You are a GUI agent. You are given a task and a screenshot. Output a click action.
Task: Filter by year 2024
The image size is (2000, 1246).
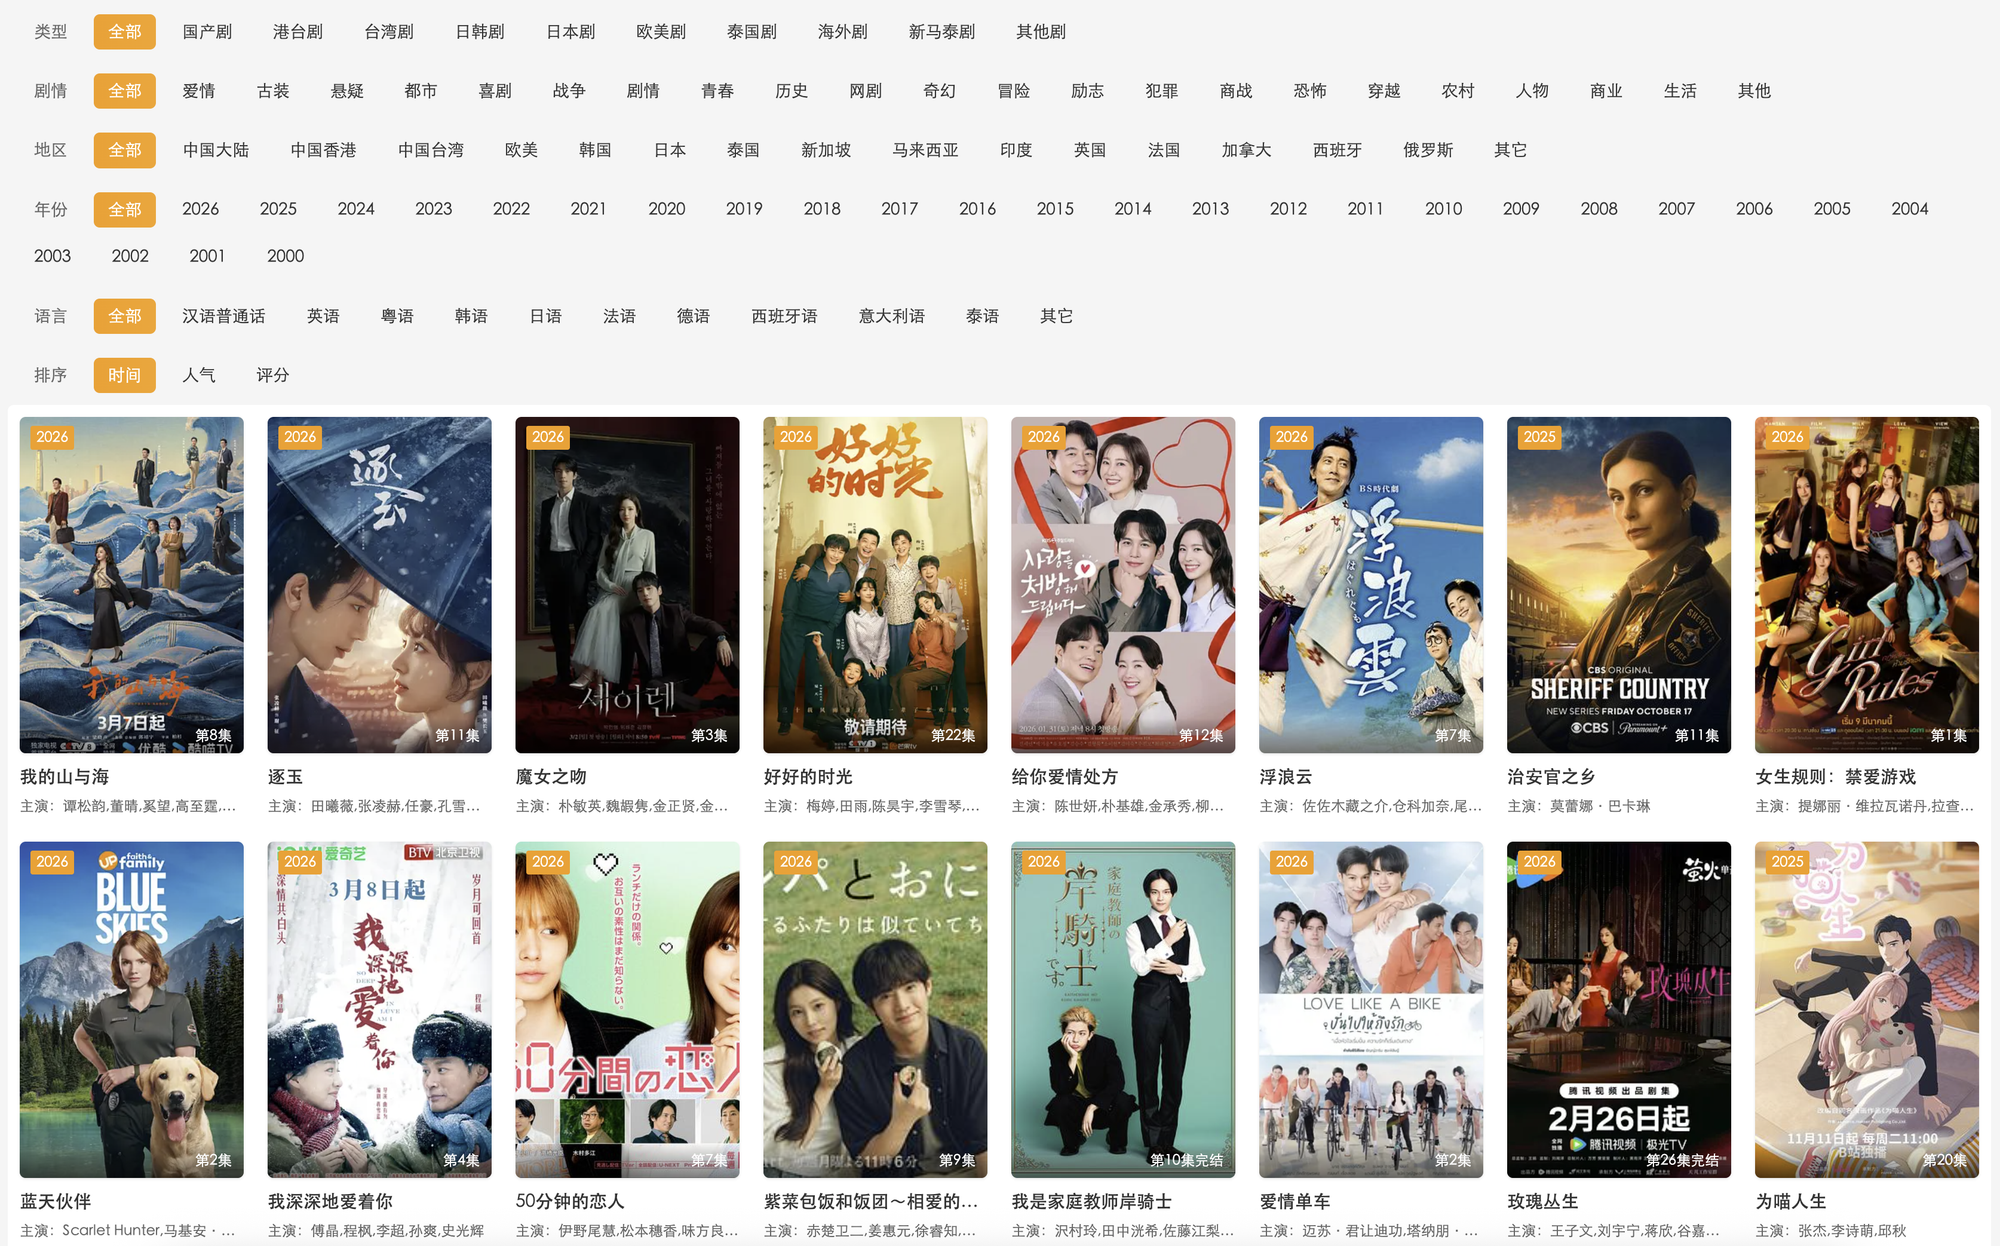pyautogui.click(x=356, y=209)
